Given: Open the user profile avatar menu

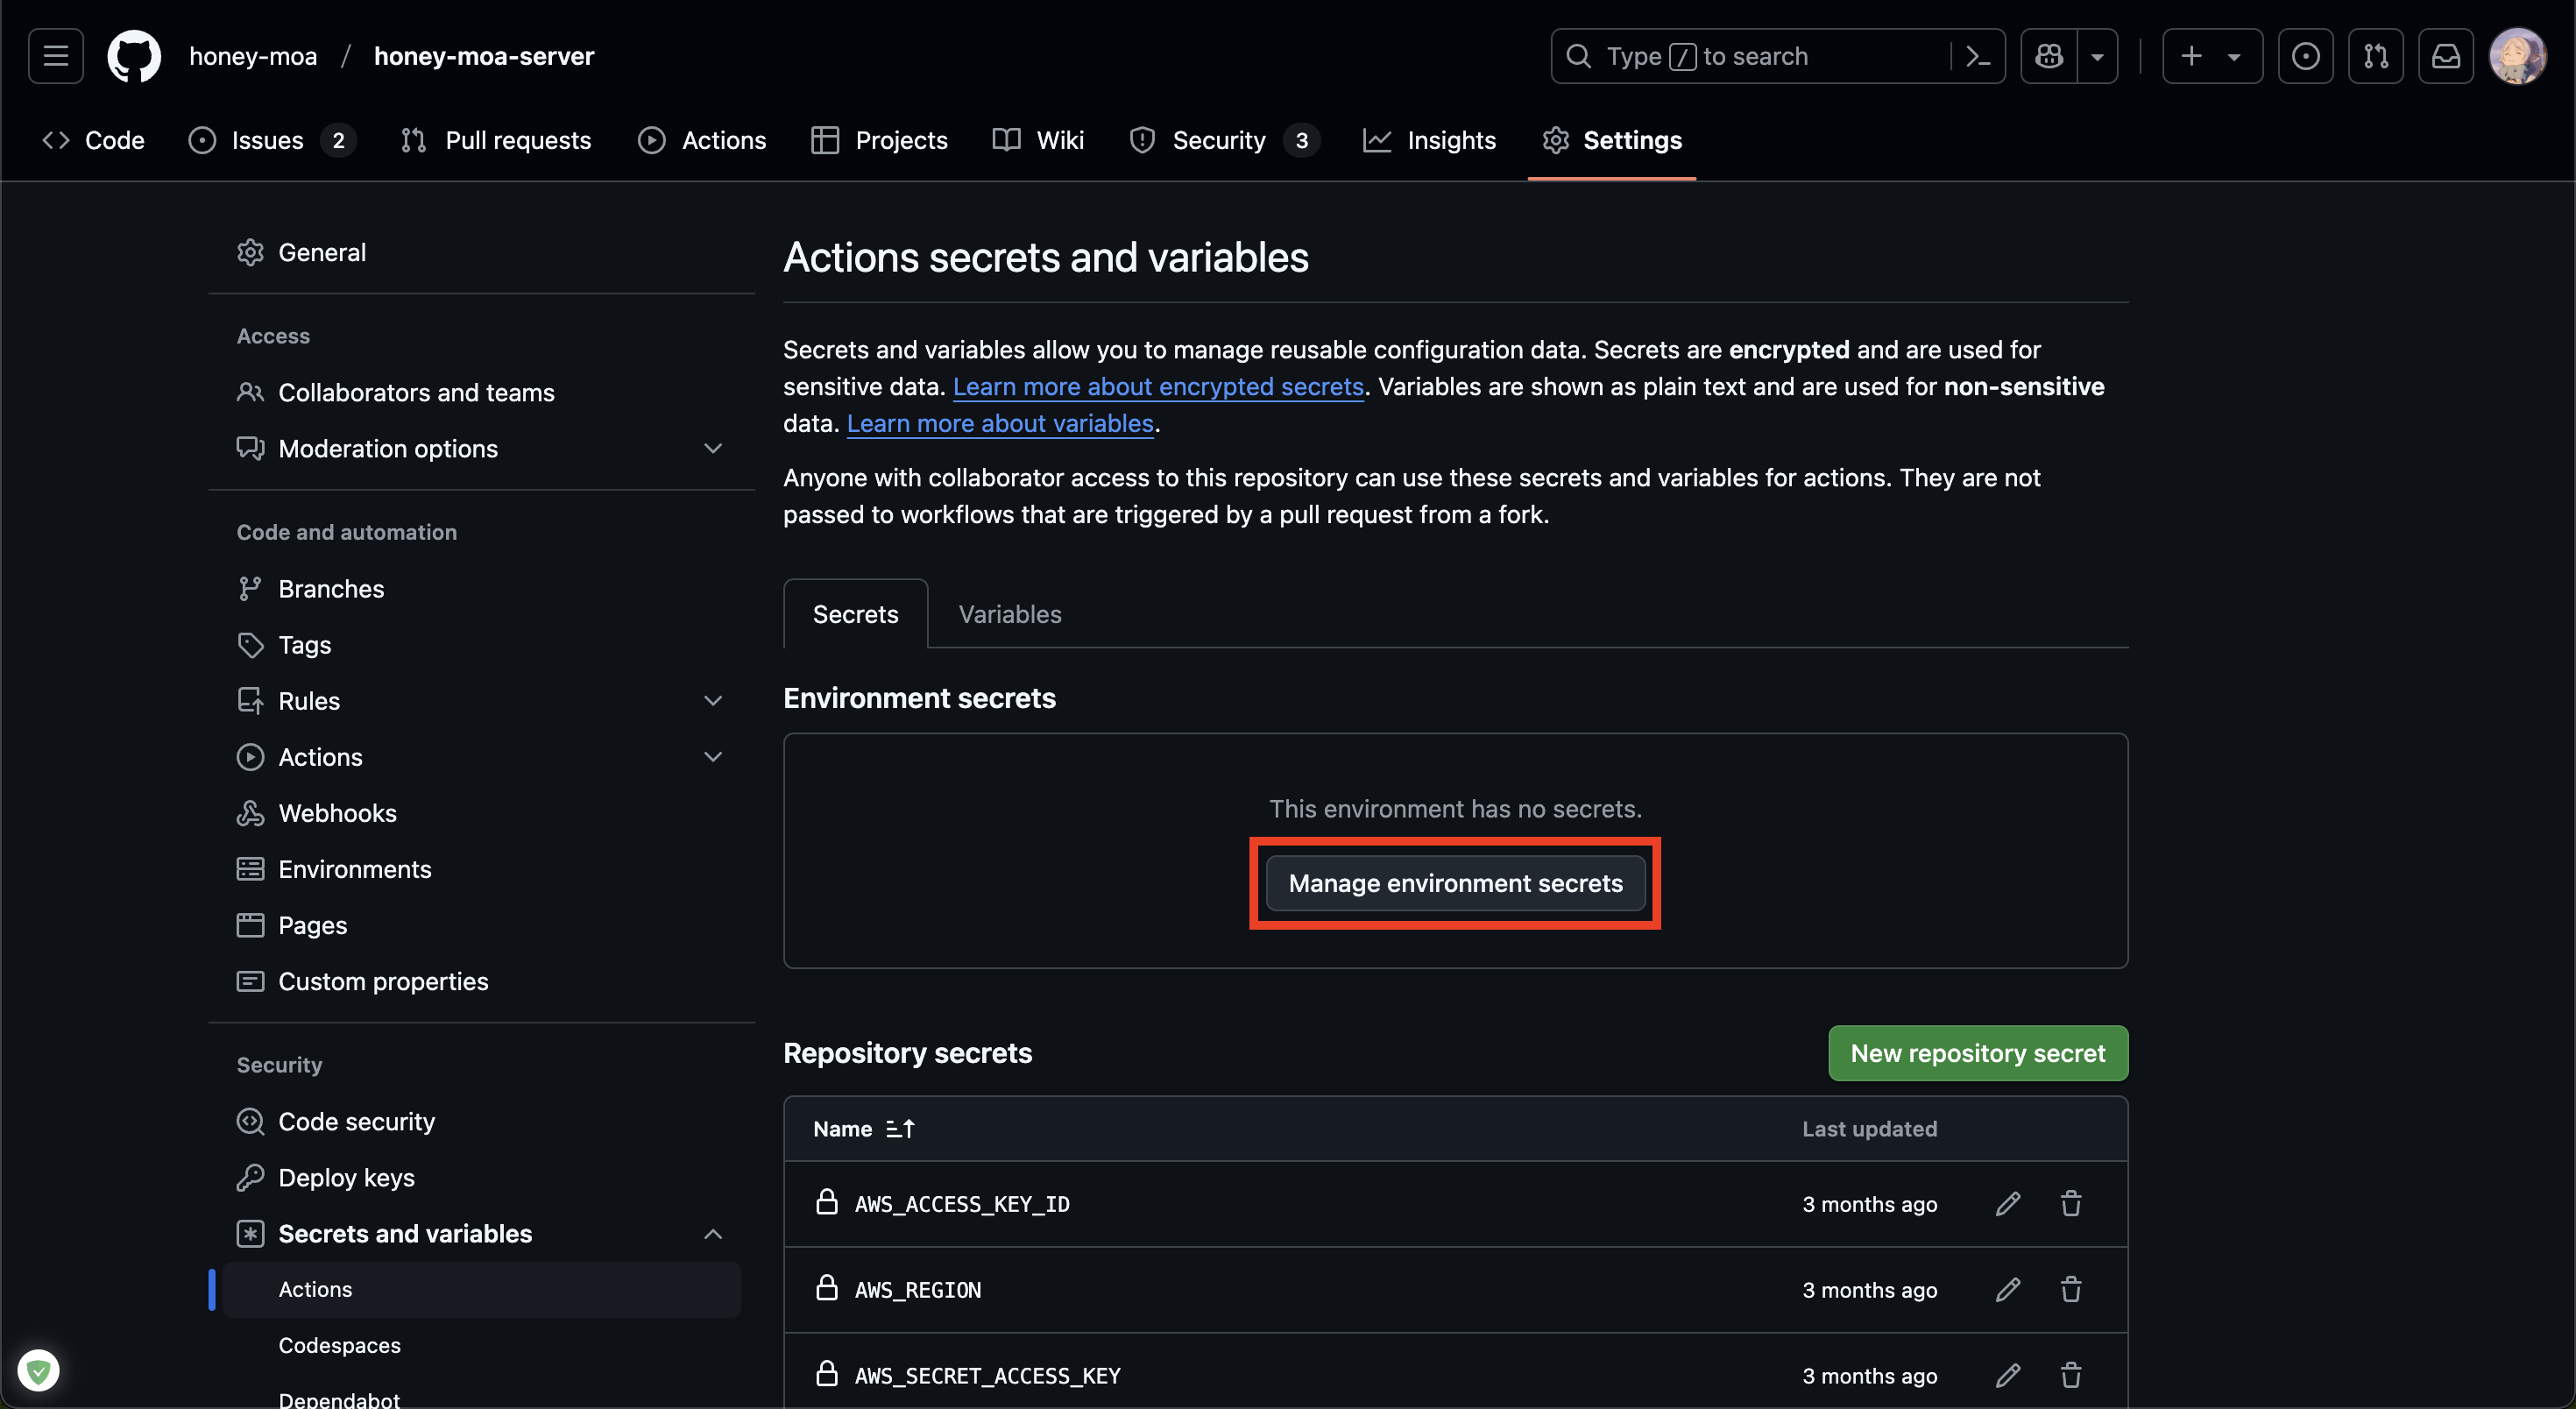Looking at the screenshot, I should [x=2517, y=56].
